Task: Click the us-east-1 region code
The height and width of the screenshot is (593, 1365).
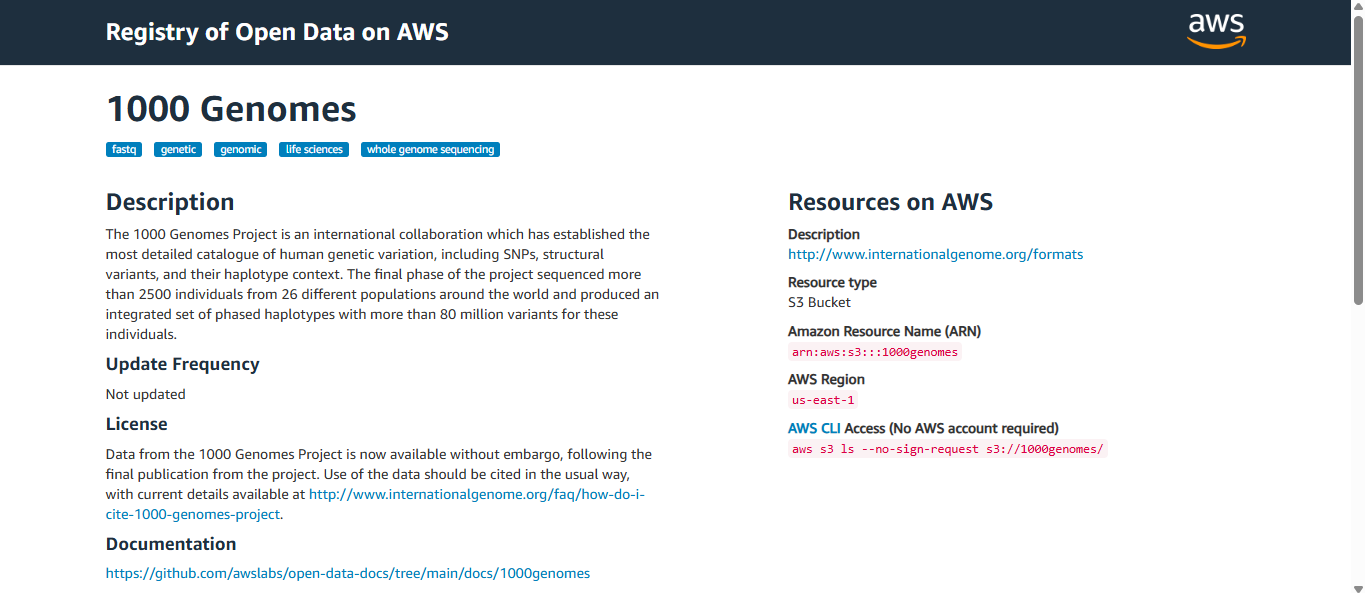Action: 823,400
